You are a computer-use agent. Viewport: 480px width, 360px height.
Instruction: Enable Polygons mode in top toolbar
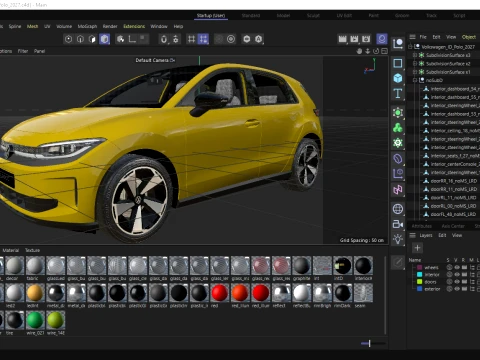point(92,39)
